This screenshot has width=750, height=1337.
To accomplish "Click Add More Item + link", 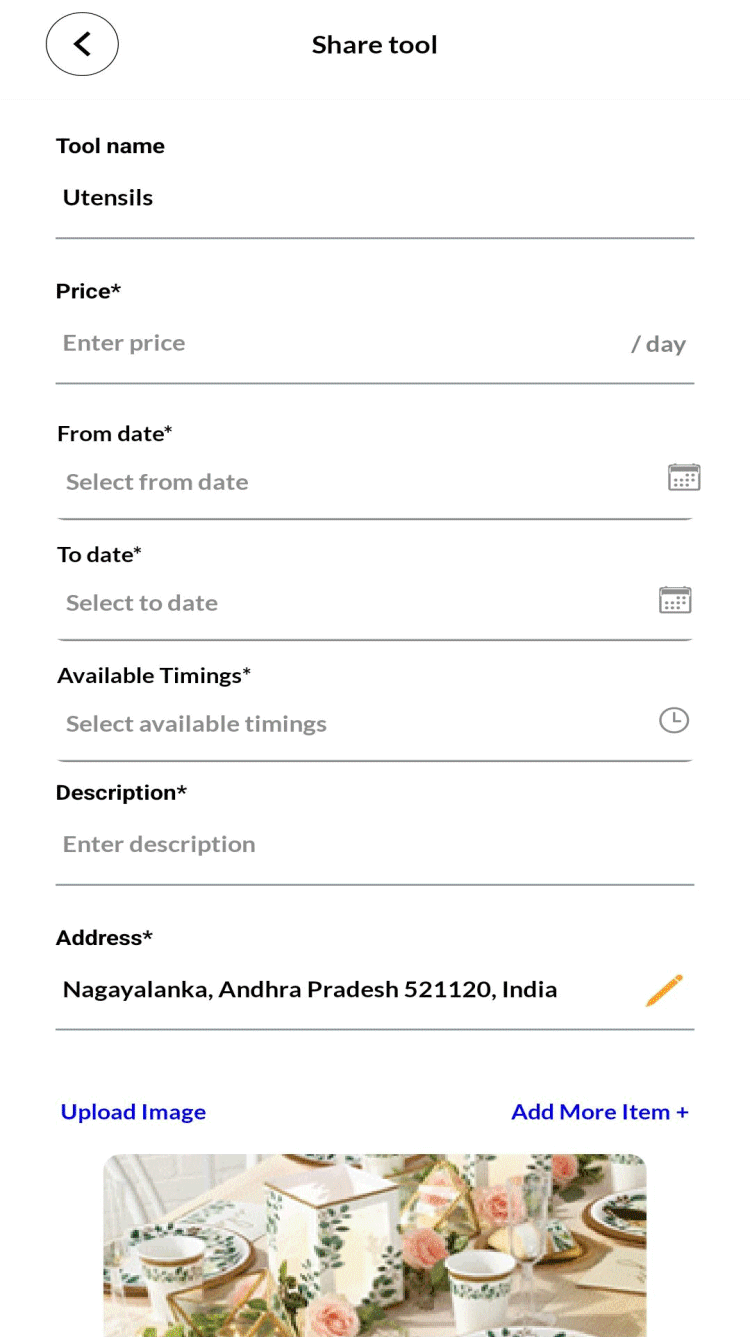I will click(600, 1112).
